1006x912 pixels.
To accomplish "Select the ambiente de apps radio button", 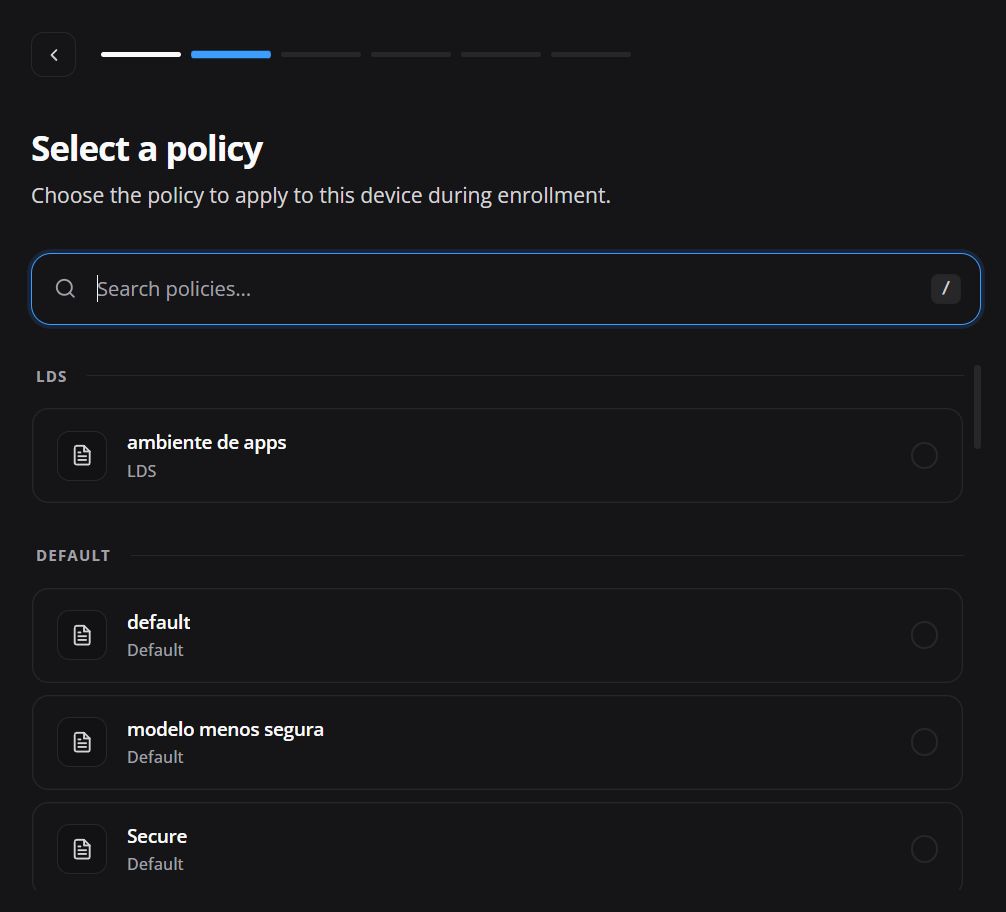I will [x=925, y=456].
